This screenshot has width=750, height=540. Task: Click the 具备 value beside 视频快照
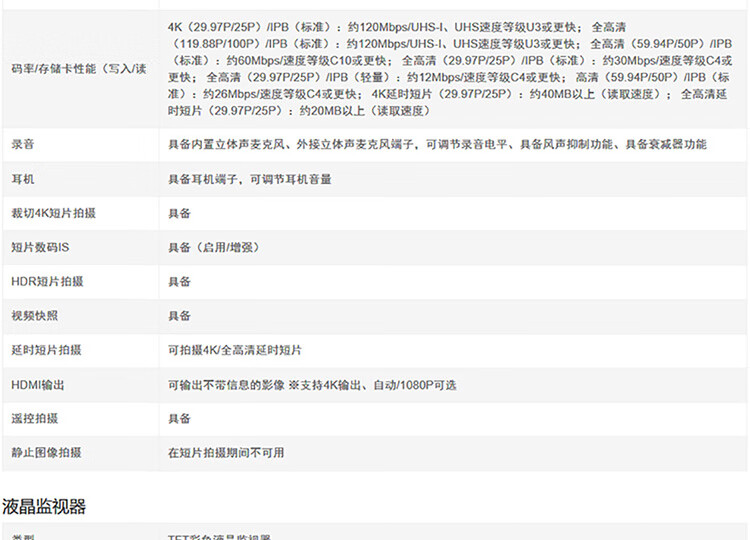click(179, 316)
